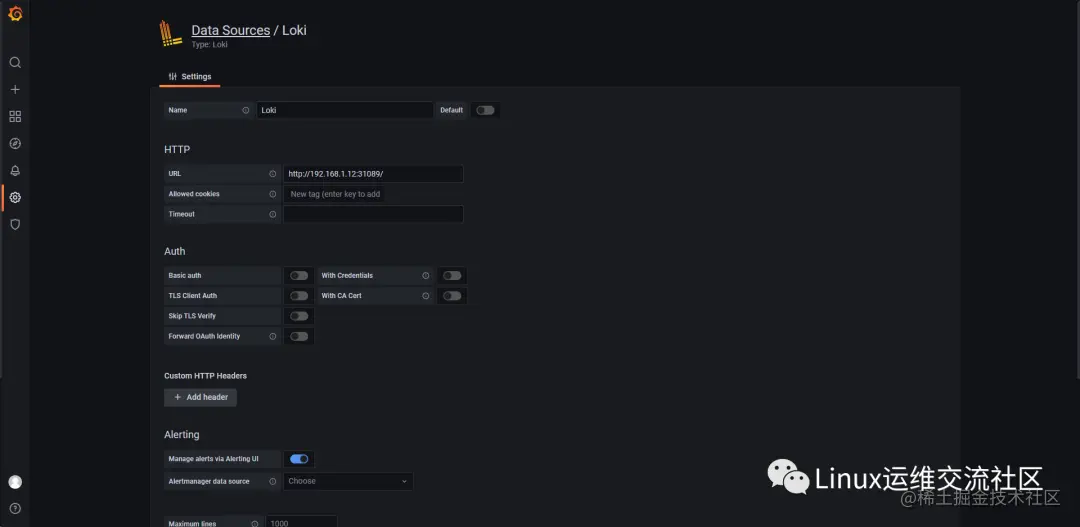Open the Grafana home logo
Viewport: 1080px width, 527px height.
click(x=15, y=13)
